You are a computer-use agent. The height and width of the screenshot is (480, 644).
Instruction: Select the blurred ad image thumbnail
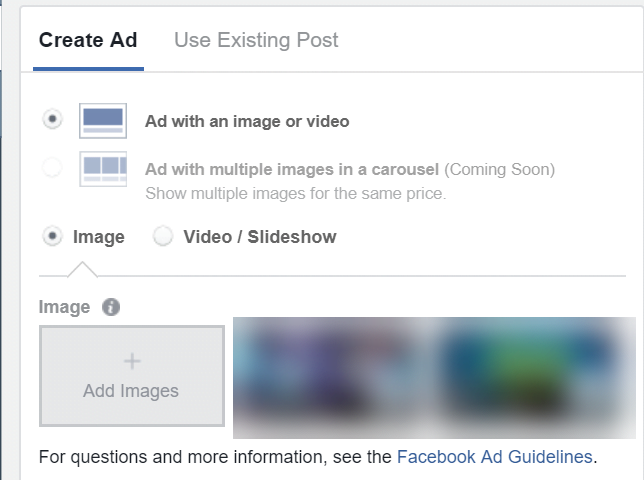pos(434,378)
